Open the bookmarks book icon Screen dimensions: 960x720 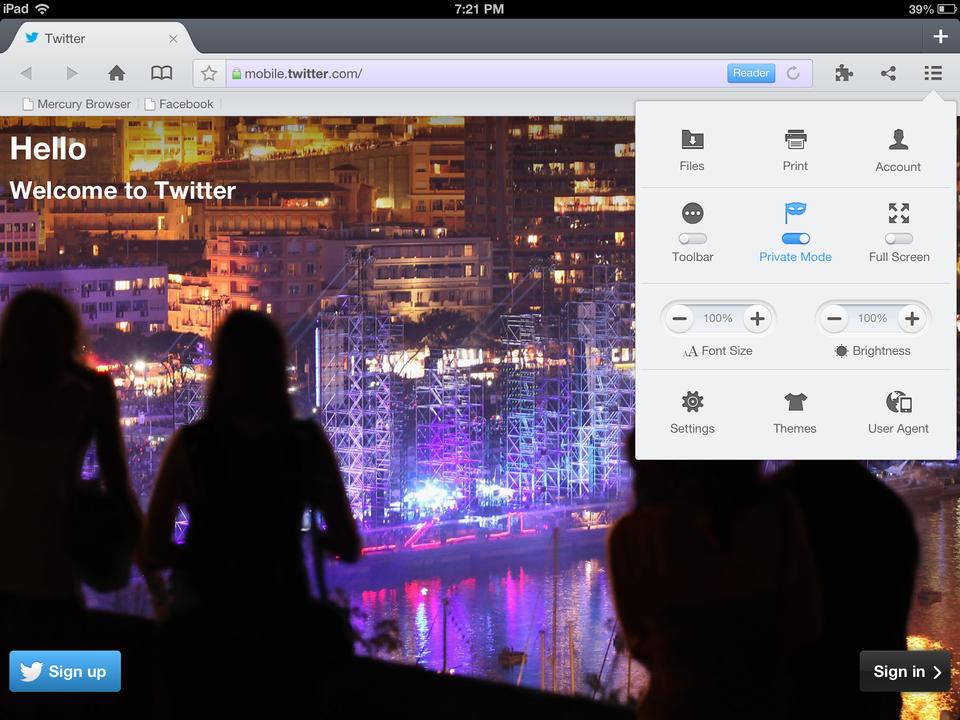click(162, 73)
